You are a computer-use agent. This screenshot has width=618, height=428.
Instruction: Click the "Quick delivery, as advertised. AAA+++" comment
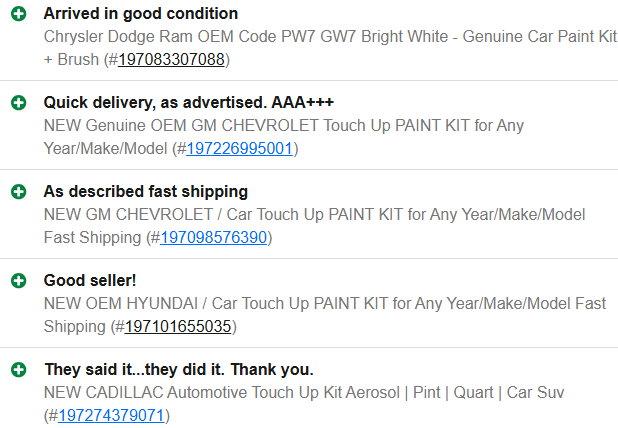[x=188, y=102]
